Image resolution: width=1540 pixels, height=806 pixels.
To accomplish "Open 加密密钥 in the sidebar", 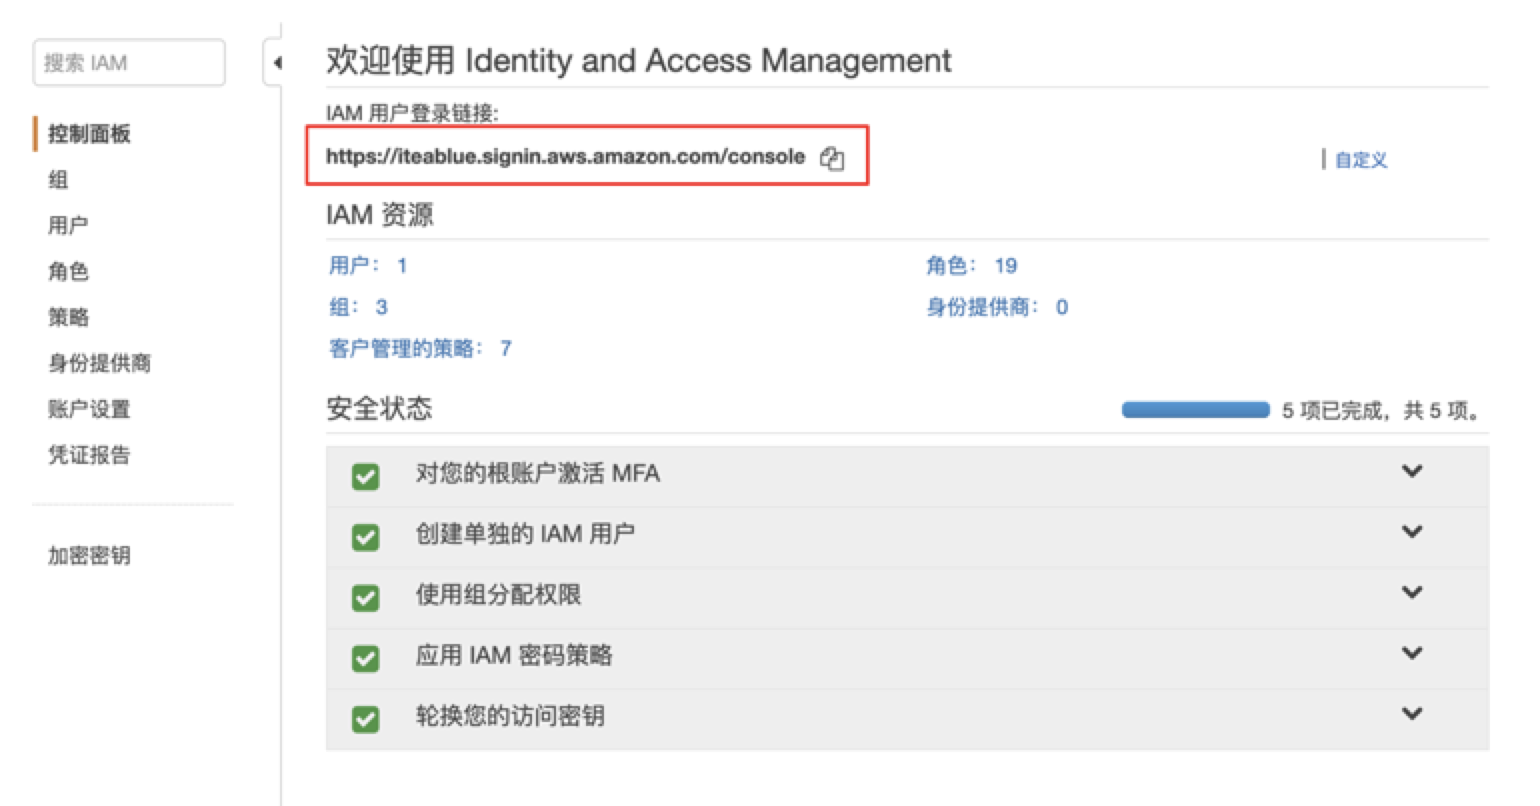I will 89,556.
